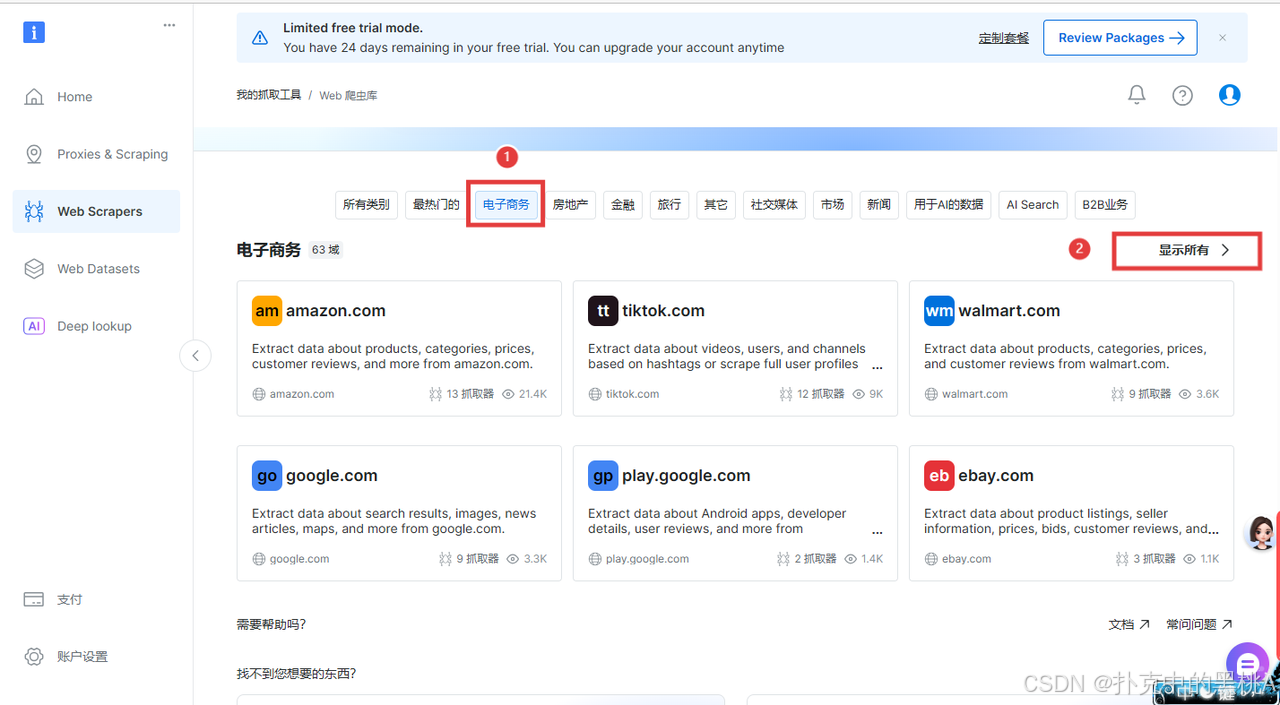Click the assistant avatar at right edge

coord(1261,533)
